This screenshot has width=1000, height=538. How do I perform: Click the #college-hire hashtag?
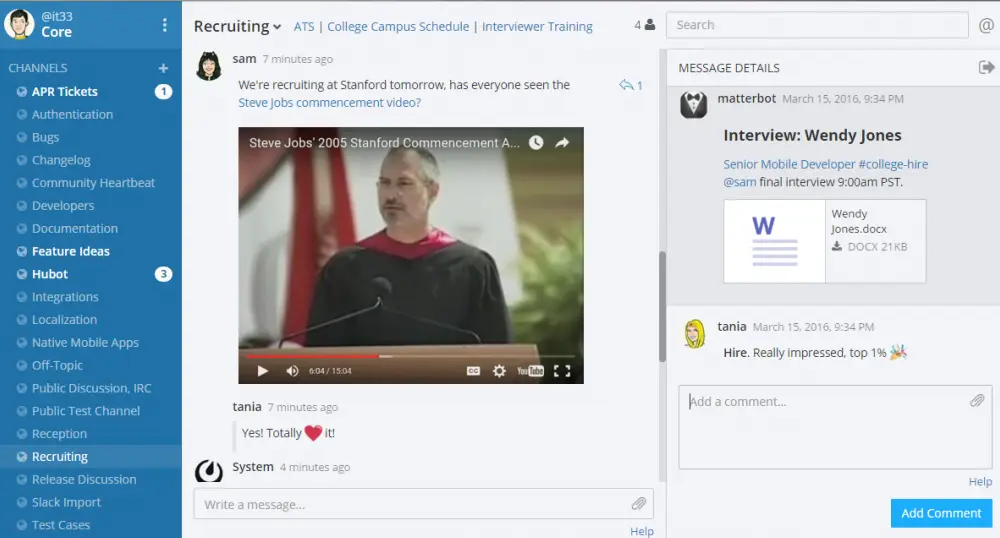coord(893,164)
